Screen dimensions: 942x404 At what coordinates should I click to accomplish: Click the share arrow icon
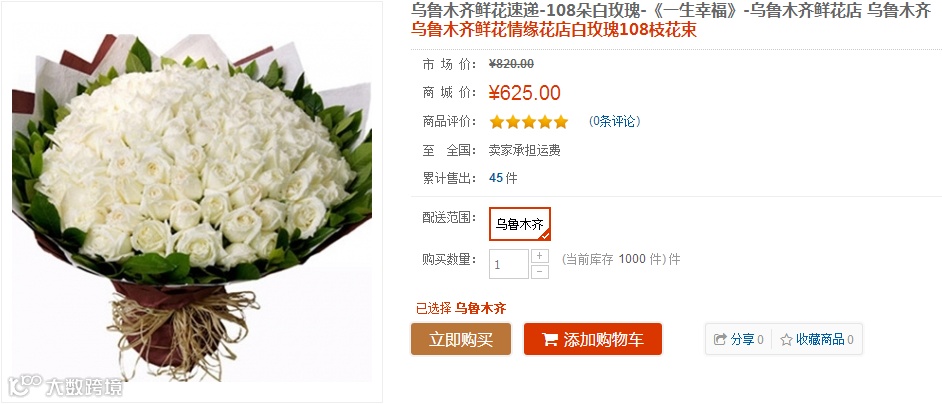tap(720, 340)
